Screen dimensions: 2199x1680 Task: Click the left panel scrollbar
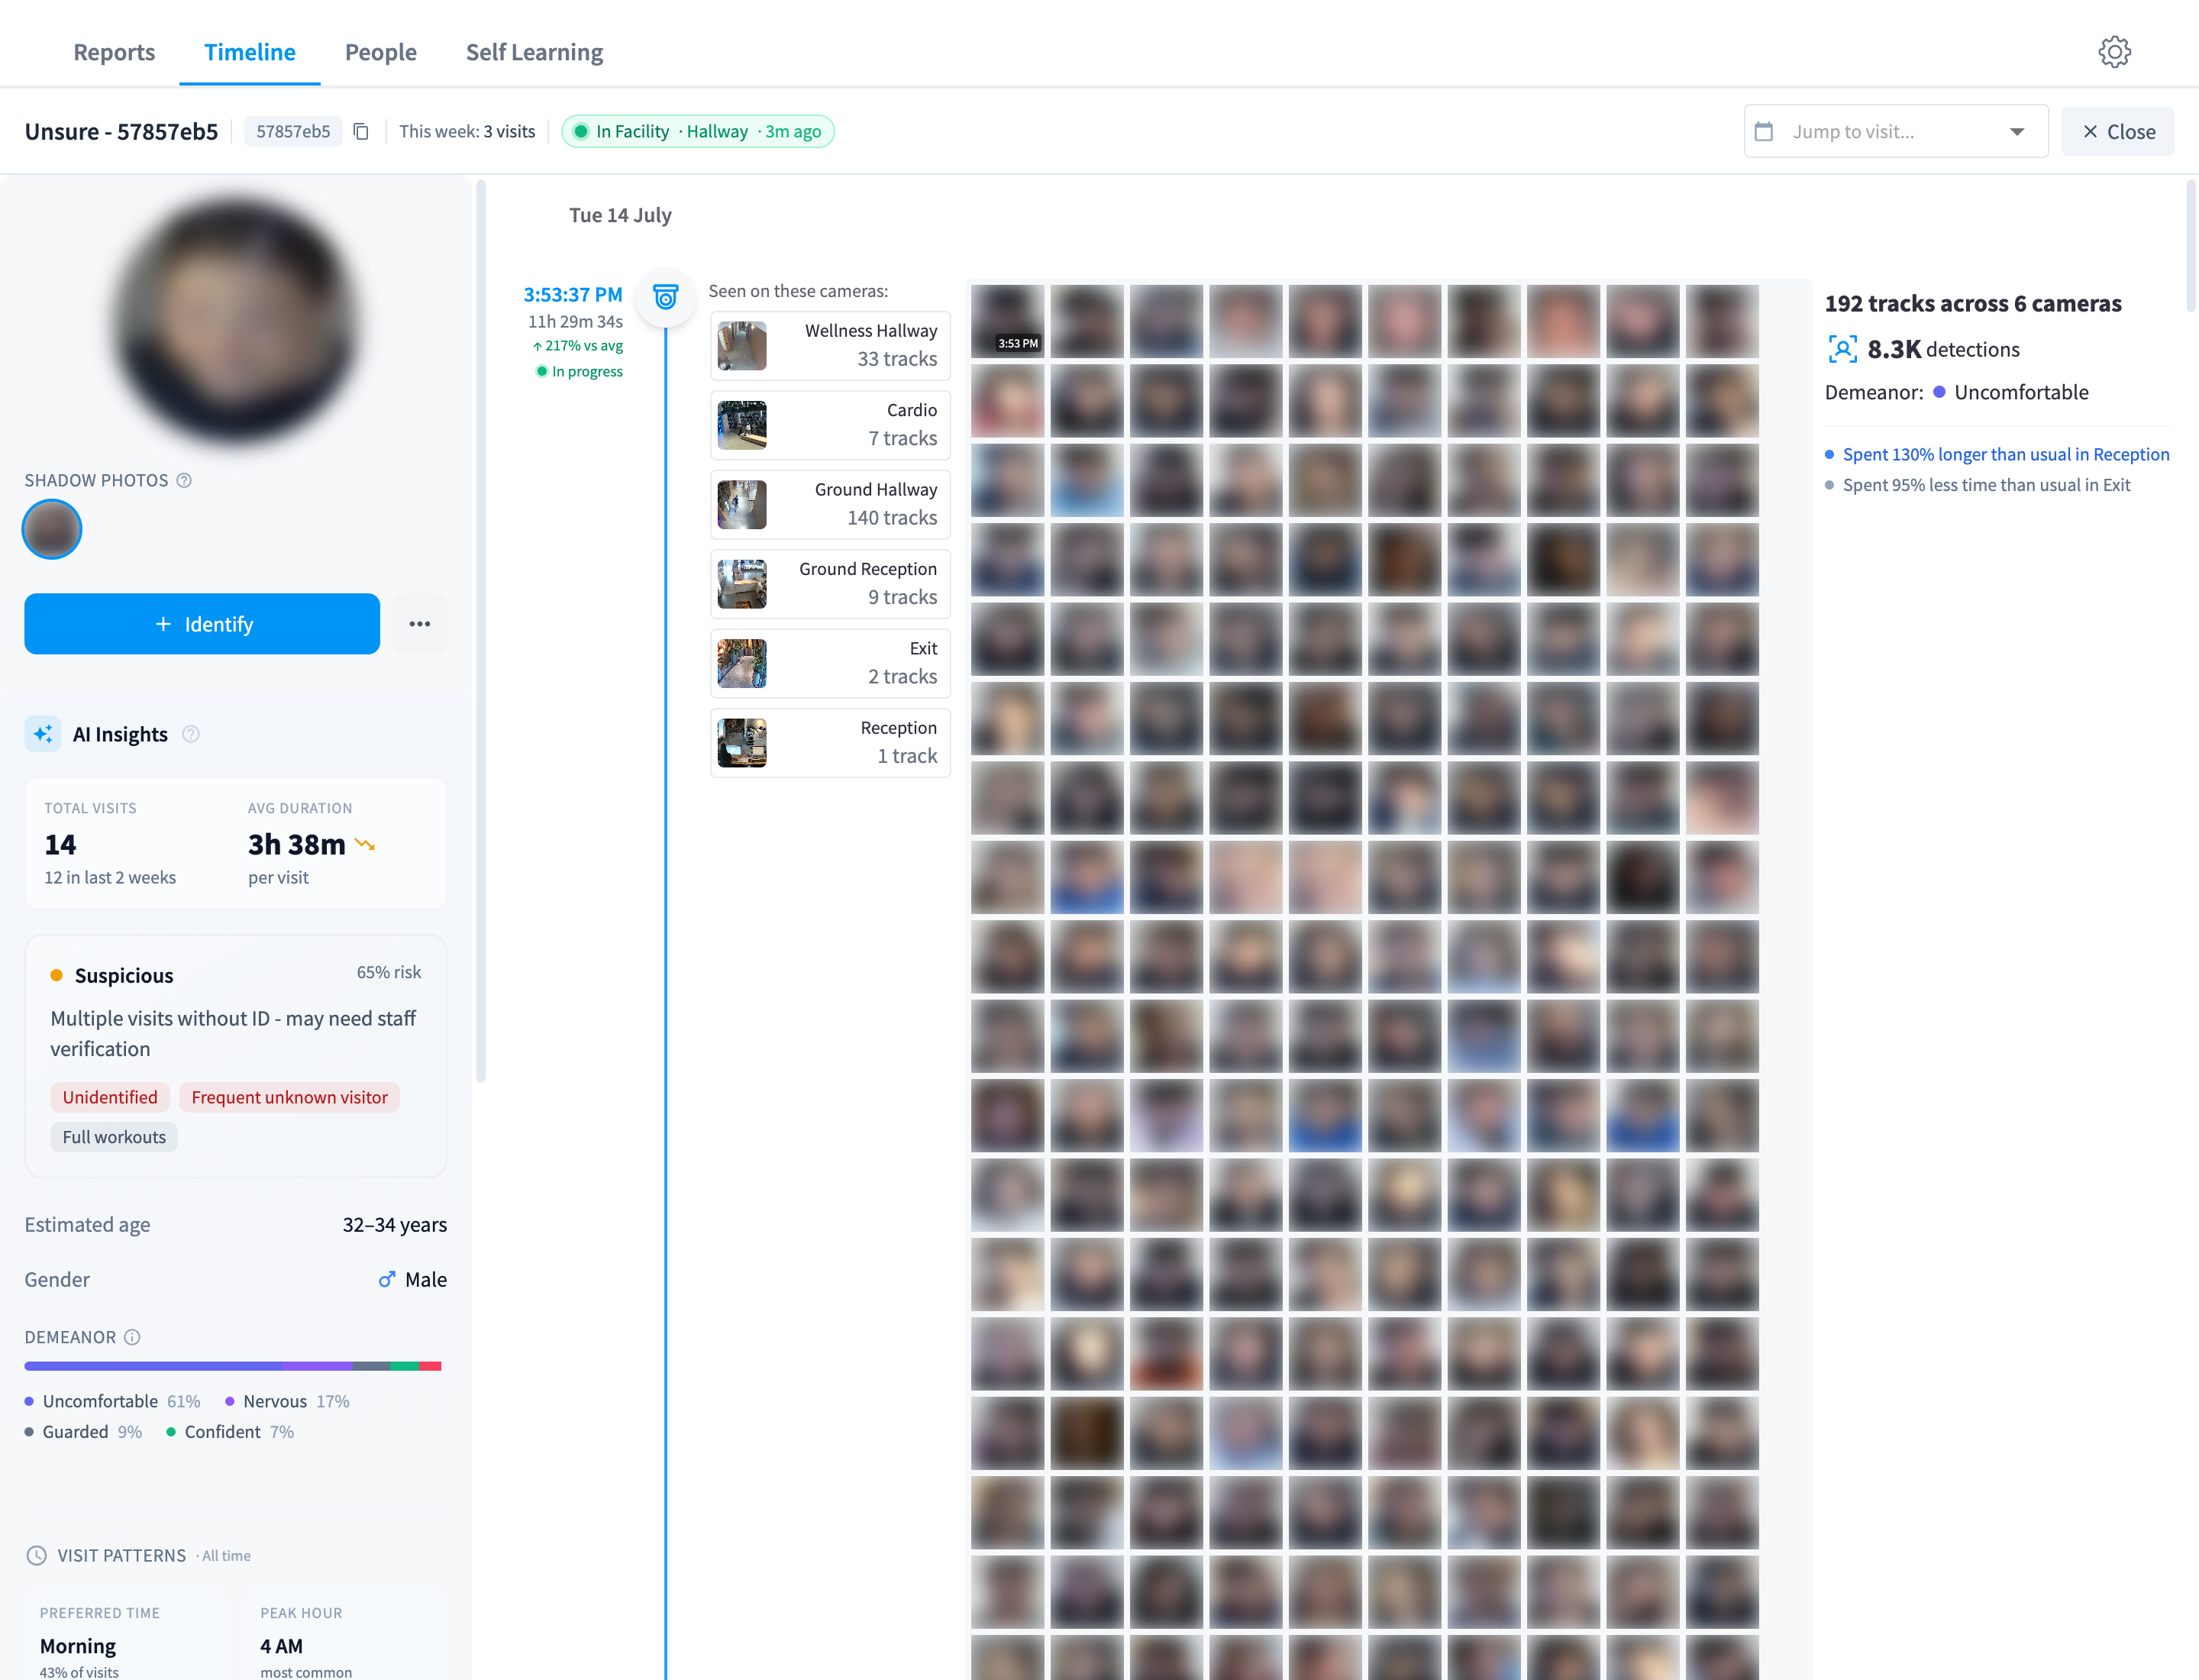(481, 630)
